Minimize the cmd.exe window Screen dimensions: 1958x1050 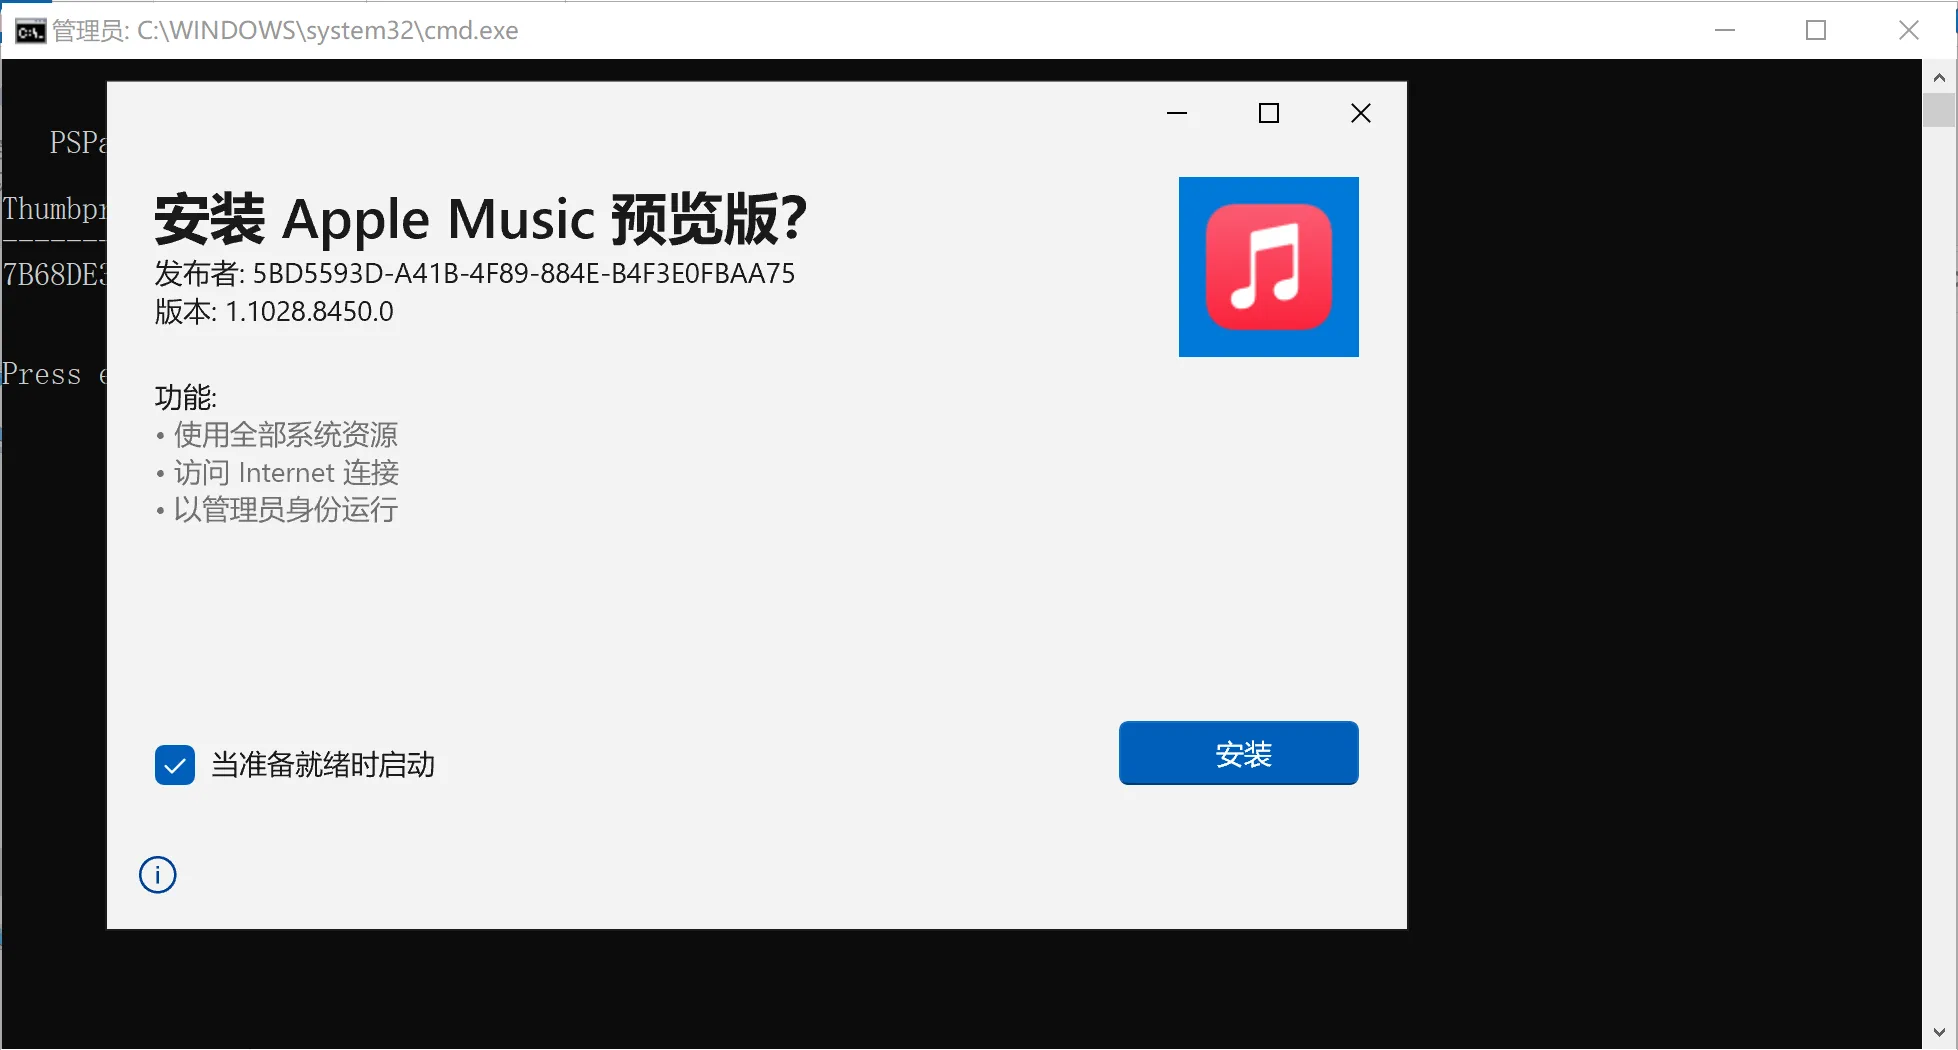[1725, 31]
